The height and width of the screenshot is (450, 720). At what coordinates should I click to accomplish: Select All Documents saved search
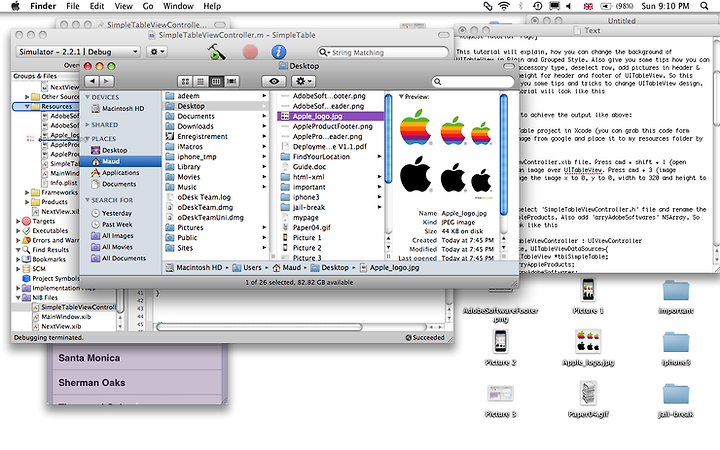pos(118,258)
